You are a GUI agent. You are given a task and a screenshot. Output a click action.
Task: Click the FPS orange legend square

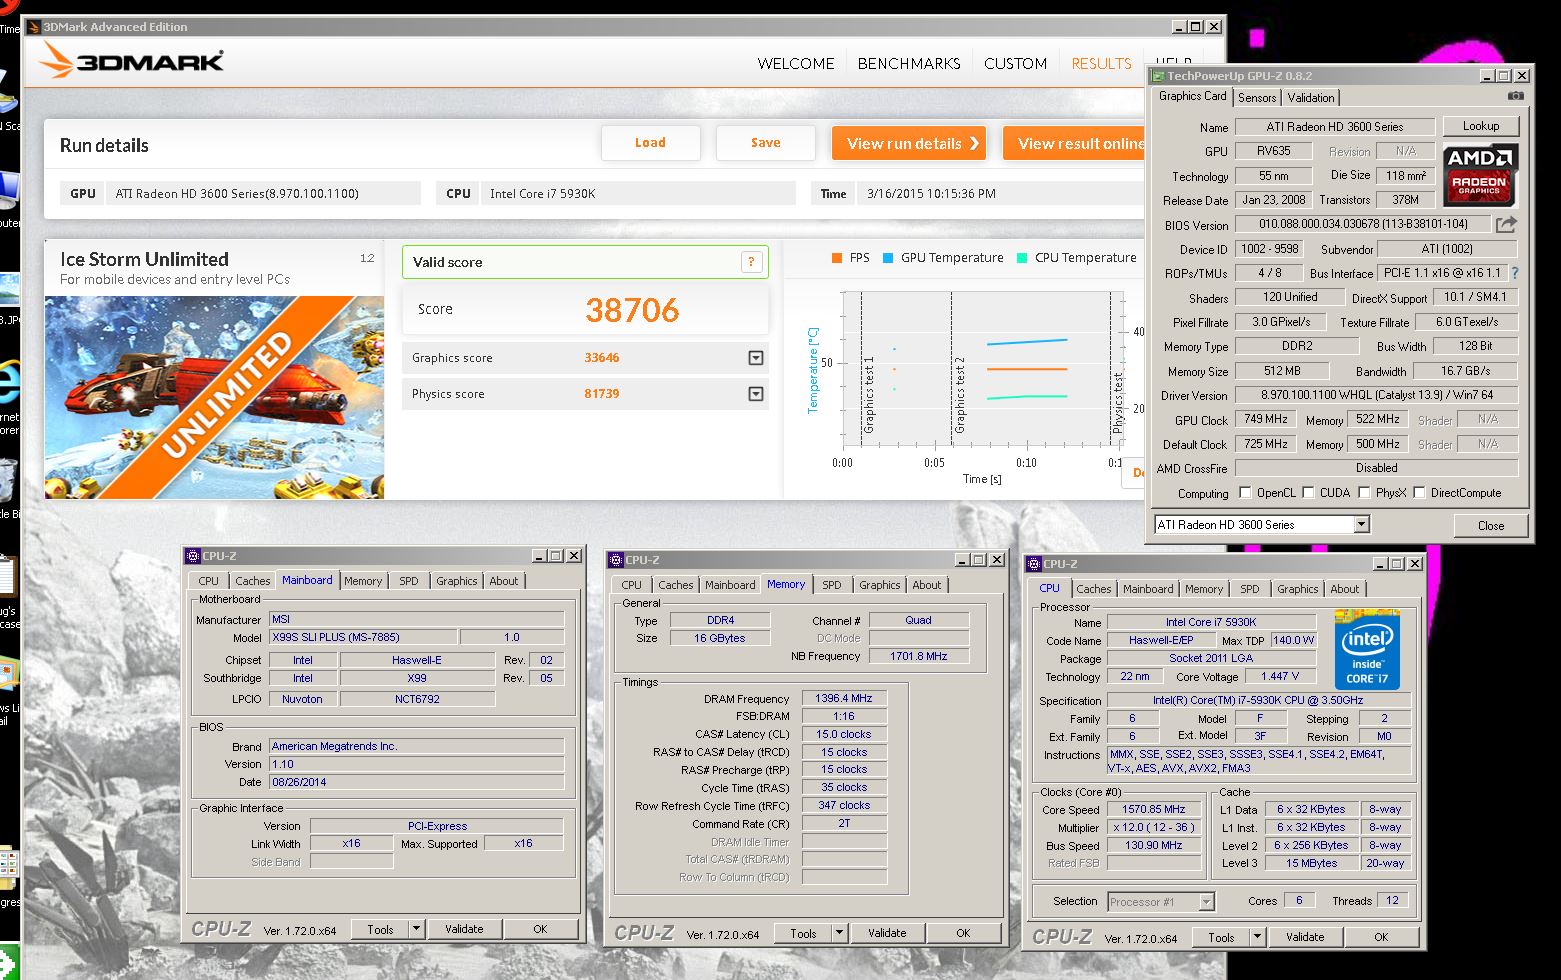coord(837,258)
